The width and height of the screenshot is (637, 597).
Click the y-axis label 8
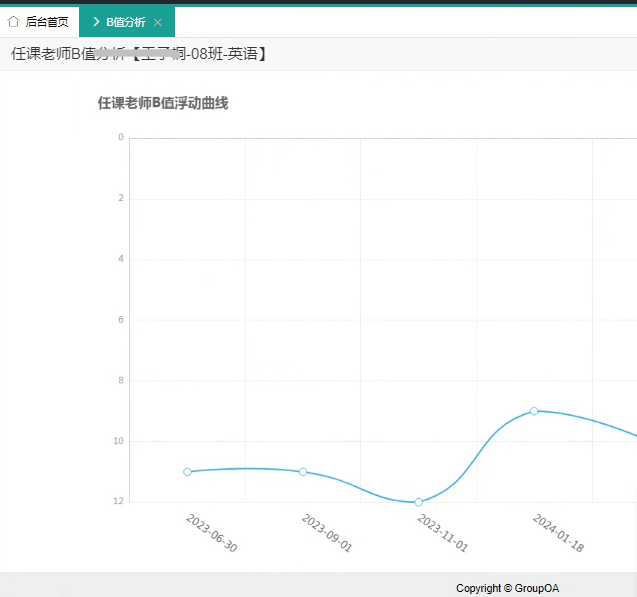pos(121,380)
